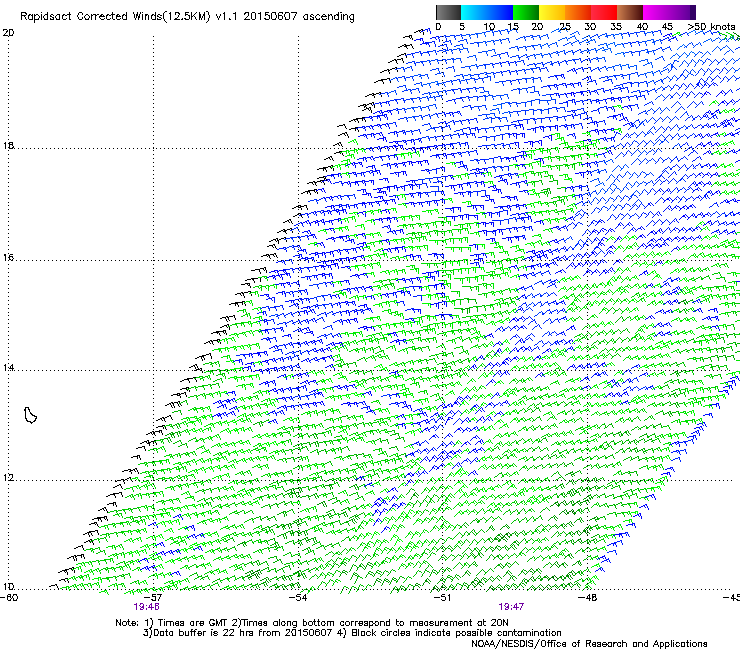
Task: Click the Rapidscat Corrected Winds title text
Action: pos(187,17)
